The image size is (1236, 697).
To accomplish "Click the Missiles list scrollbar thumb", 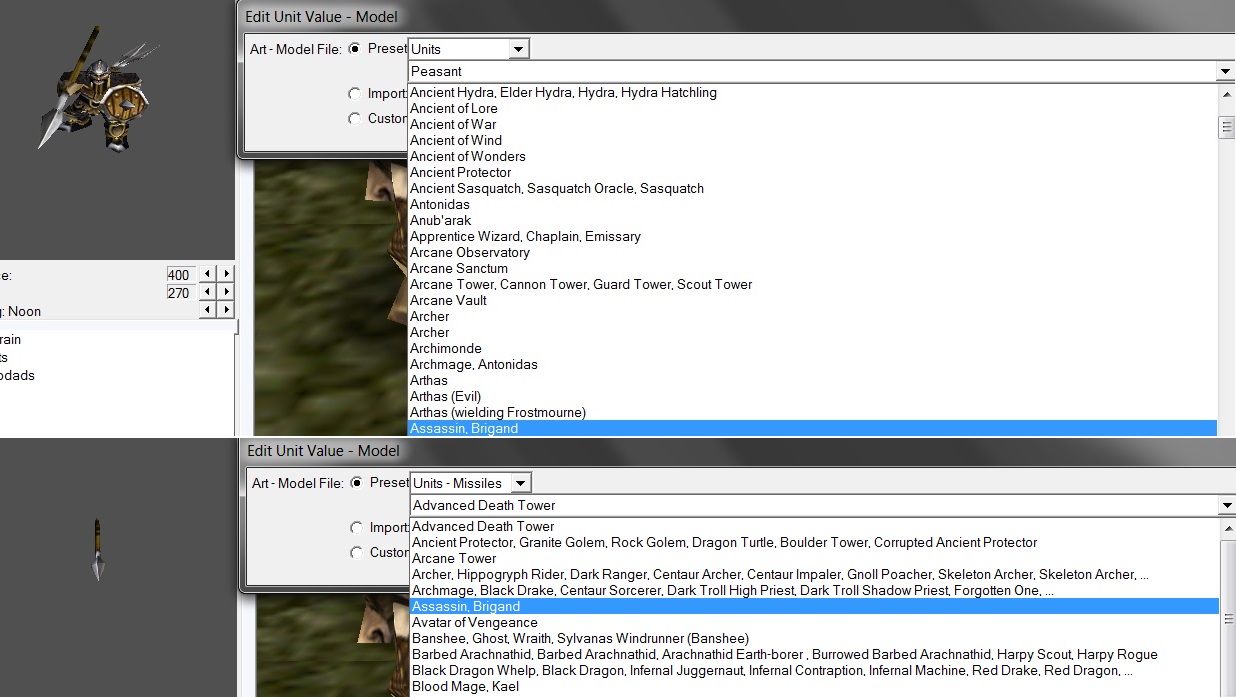I will [x=1228, y=619].
